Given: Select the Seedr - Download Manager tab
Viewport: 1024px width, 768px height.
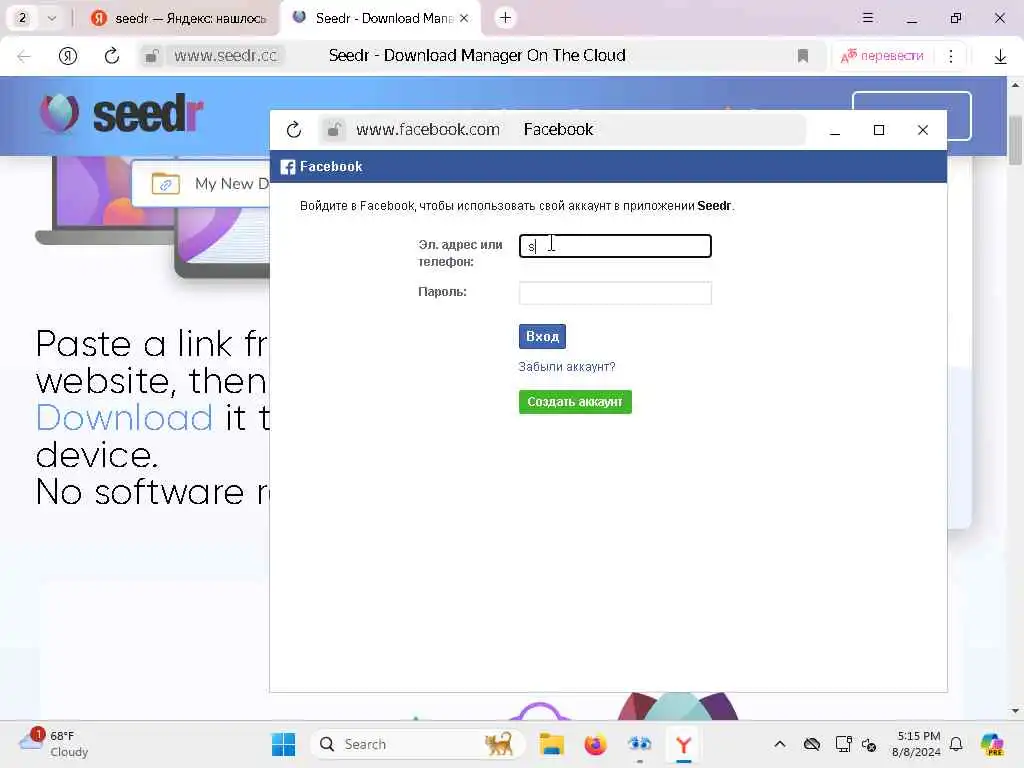Looking at the screenshot, I should [379, 18].
